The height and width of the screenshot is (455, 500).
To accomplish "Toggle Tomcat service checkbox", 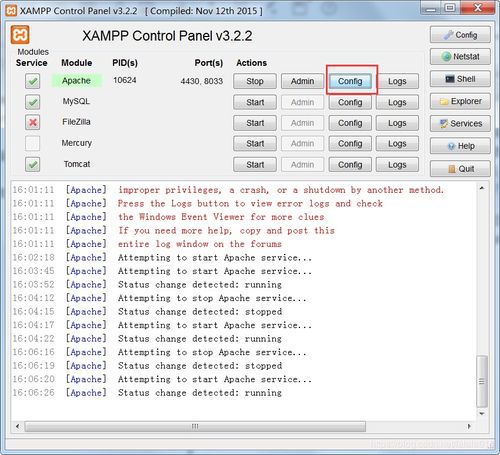I will point(32,164).
